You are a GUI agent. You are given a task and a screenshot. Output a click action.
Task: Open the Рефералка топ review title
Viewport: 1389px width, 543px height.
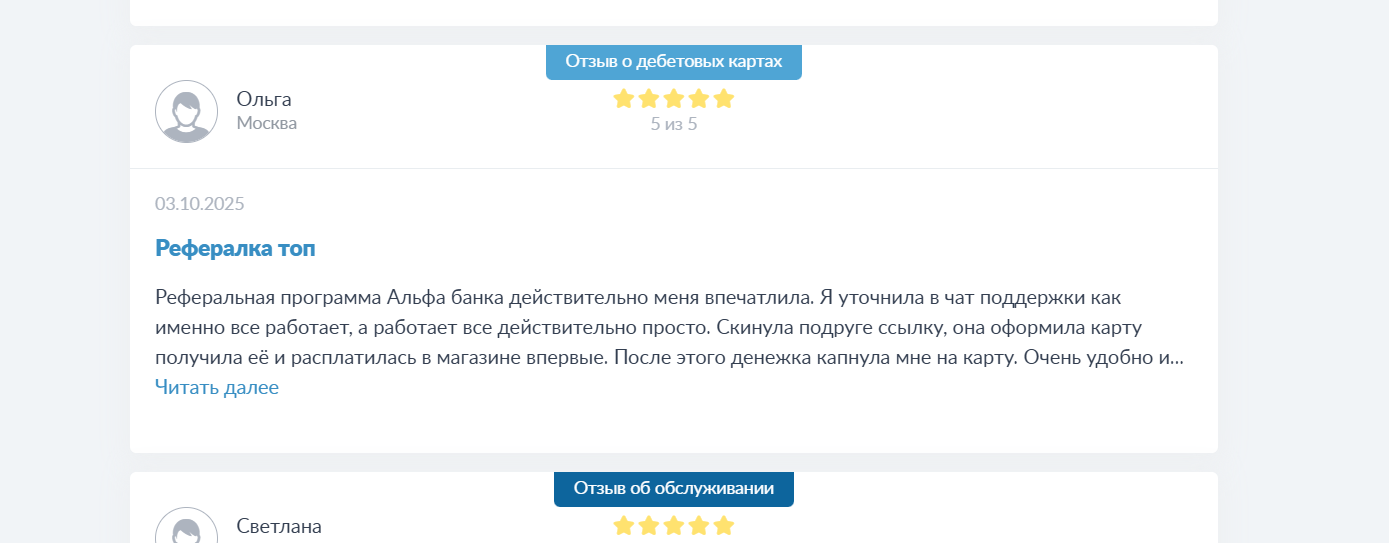click(x=235, y=248)
